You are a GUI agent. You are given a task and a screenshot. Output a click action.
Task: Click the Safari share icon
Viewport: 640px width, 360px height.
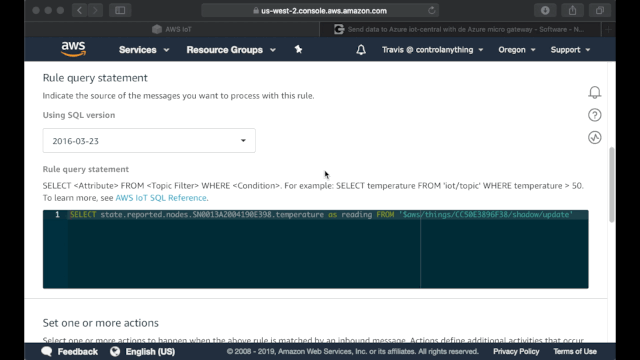coord(573,11)
